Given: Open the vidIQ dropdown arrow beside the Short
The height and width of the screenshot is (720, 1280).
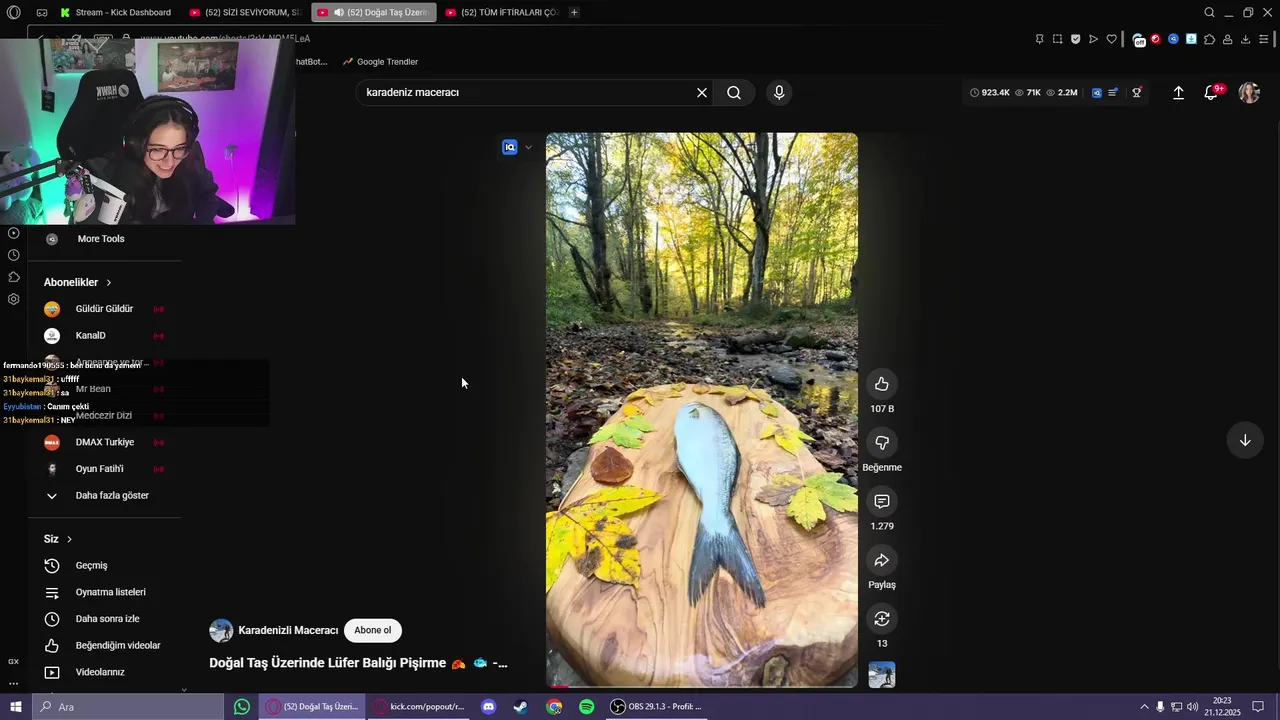Looking at the screenshot, I should tap(528, 147).
